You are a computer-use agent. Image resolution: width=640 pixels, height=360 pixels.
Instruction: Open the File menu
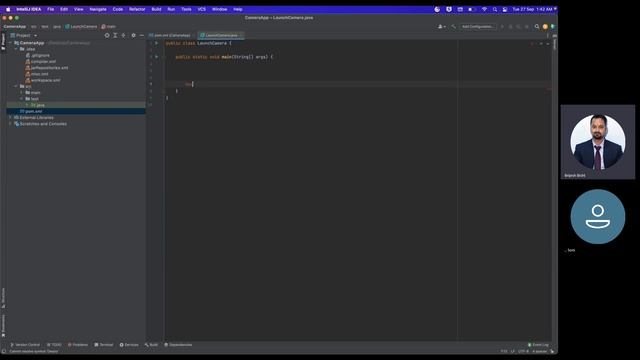pyautogui.click(x=51, y=9)
